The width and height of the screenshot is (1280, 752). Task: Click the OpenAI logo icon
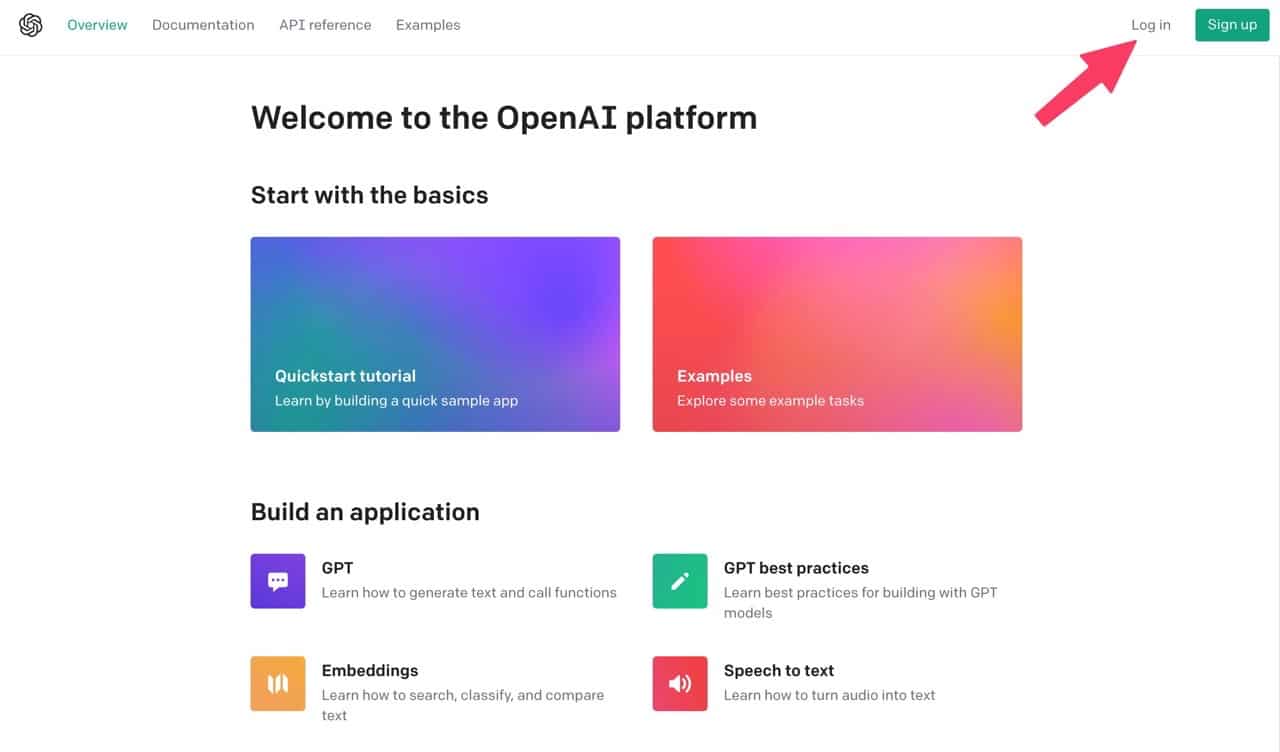pos(31,25)
